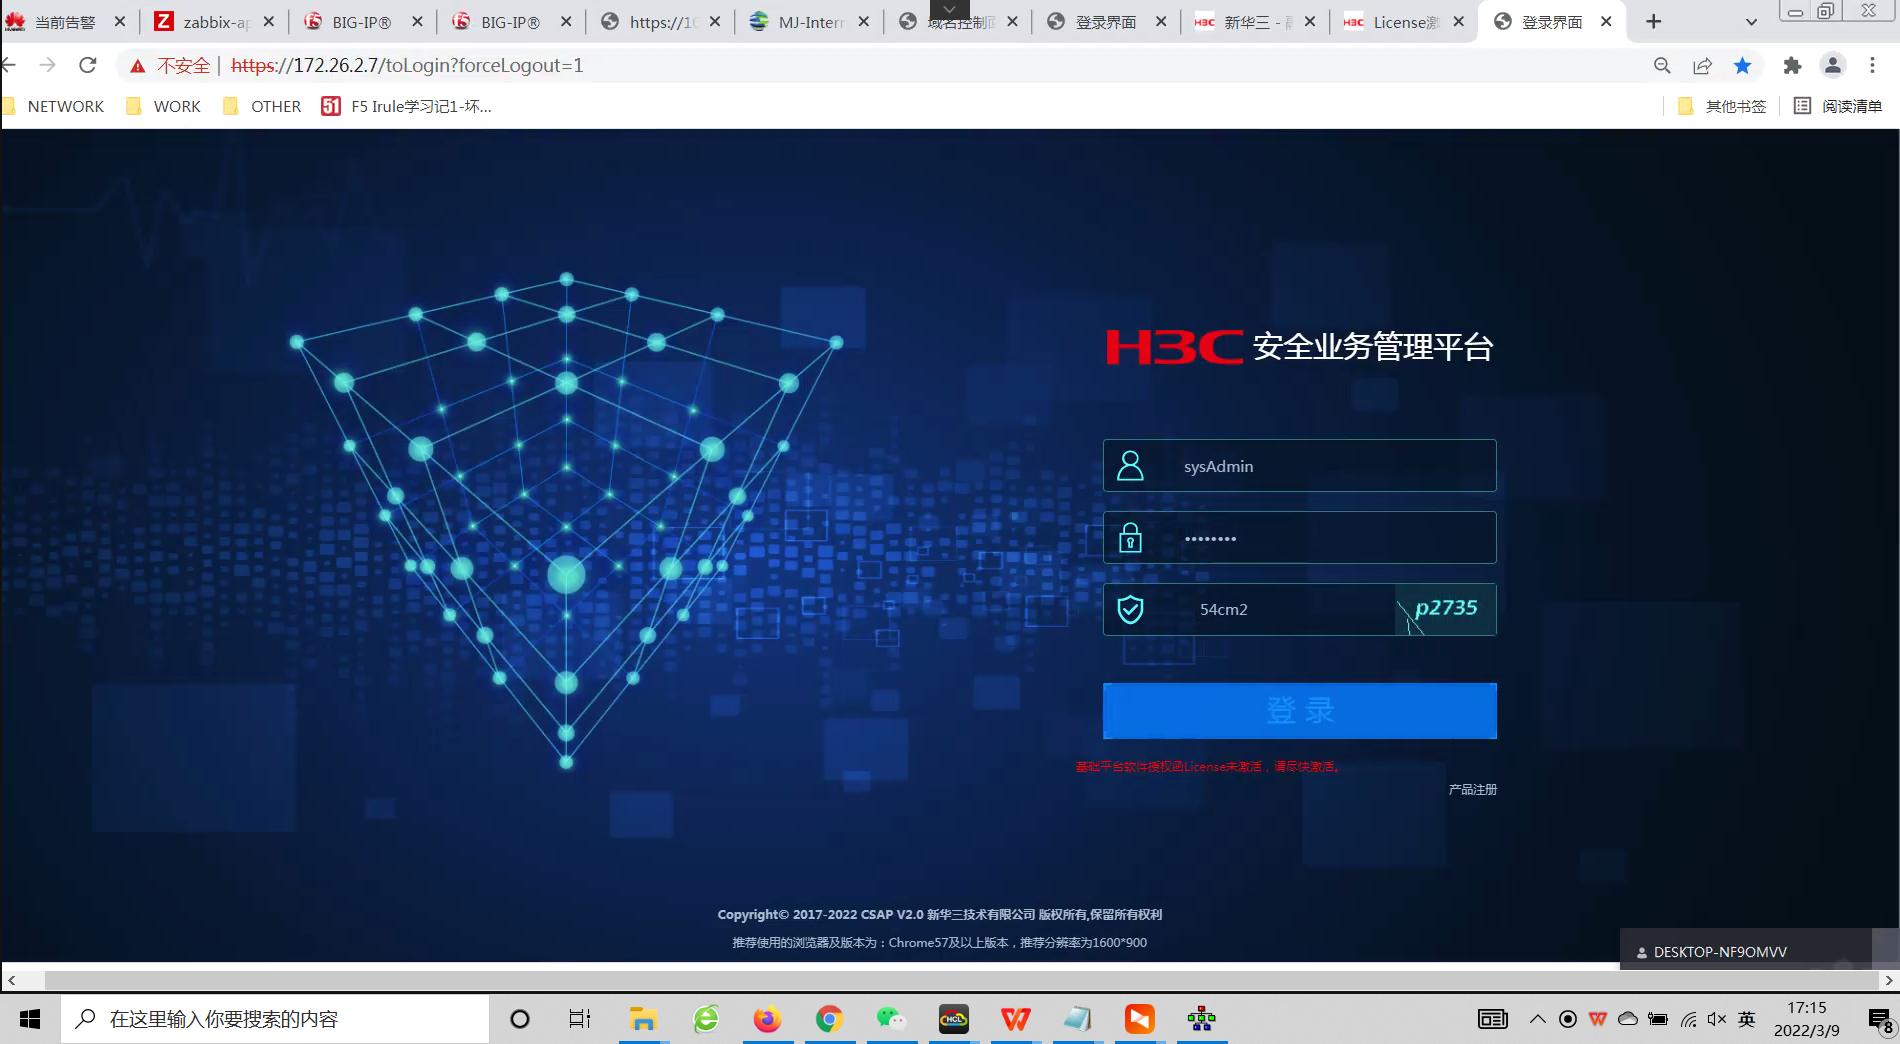1900x1044 pixels.
Task: Go back to the previous page
Action: (x=10, y=65)
